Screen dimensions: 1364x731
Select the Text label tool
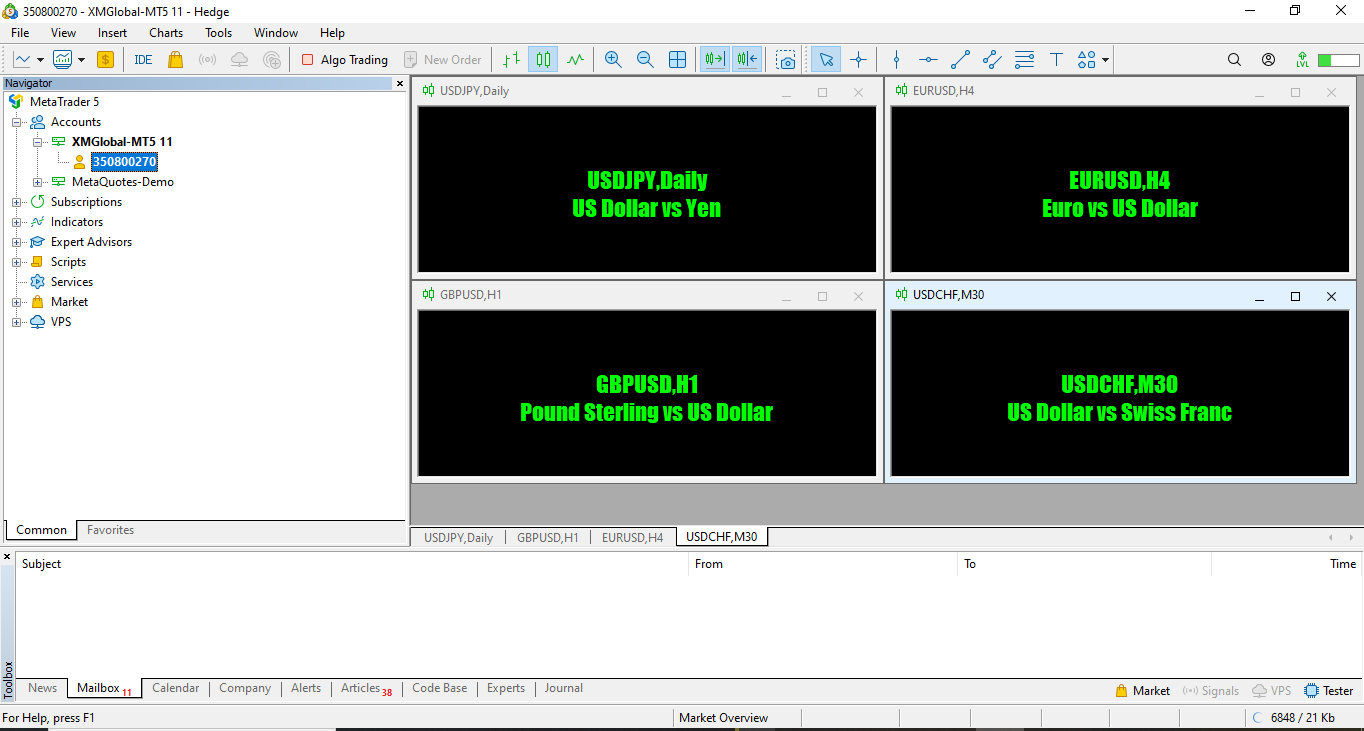(x=1056, y=60)
